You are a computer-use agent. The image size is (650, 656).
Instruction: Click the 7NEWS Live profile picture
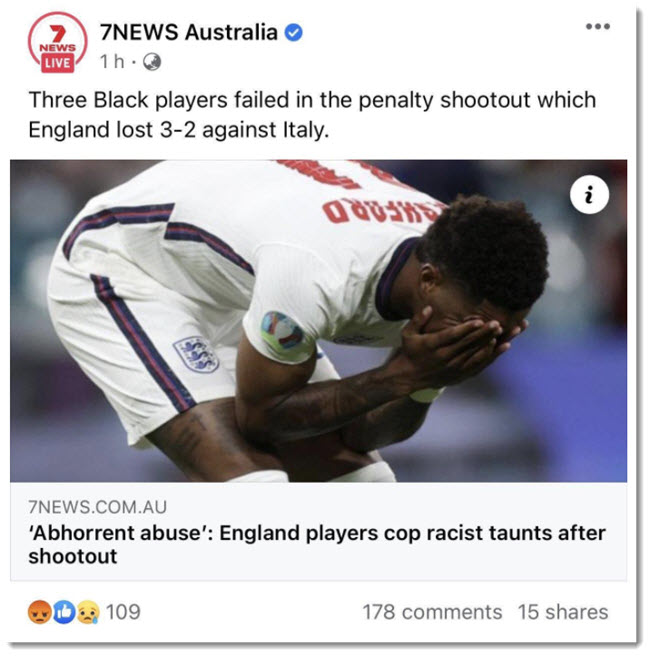coord(58,42)
